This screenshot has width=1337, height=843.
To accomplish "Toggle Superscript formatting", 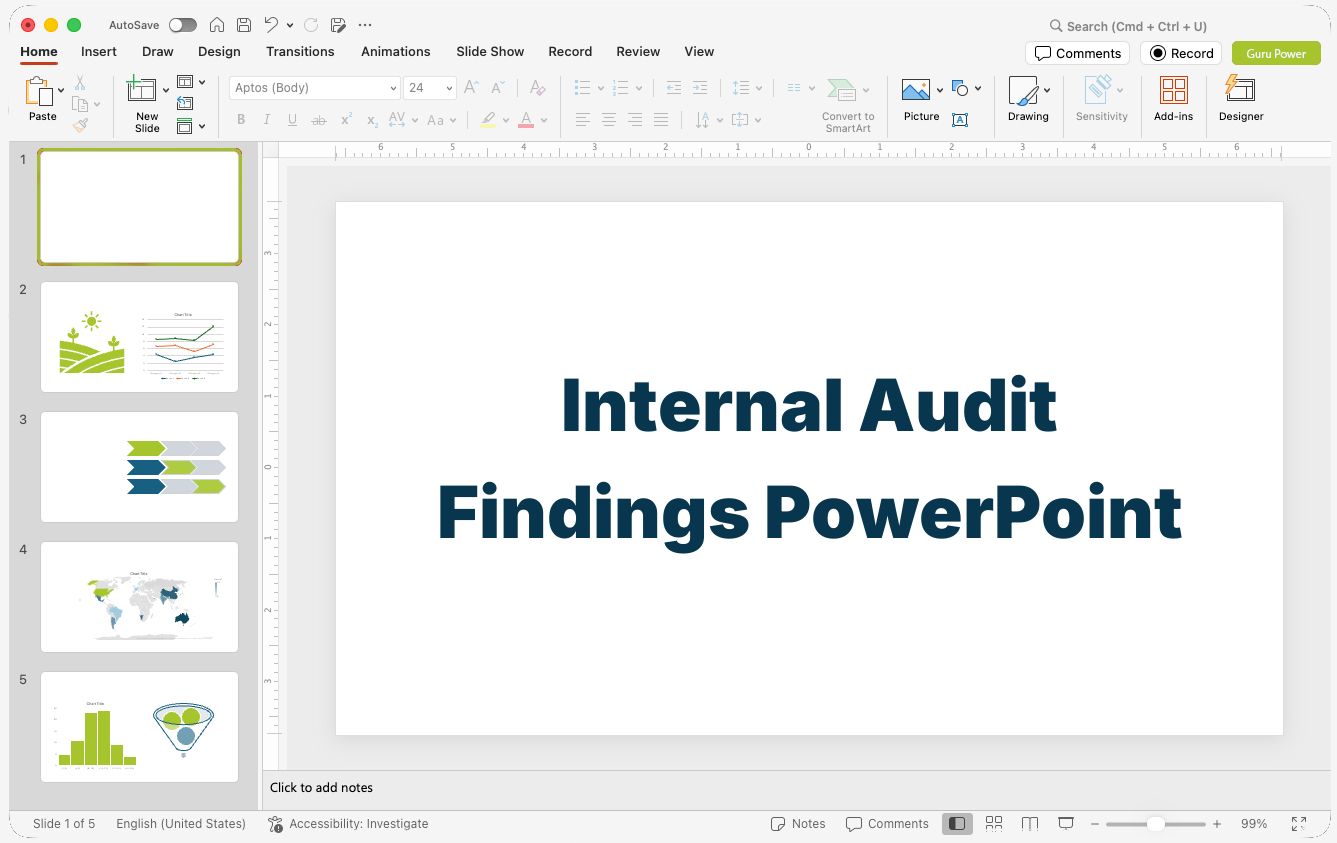I will pos(346,120).
